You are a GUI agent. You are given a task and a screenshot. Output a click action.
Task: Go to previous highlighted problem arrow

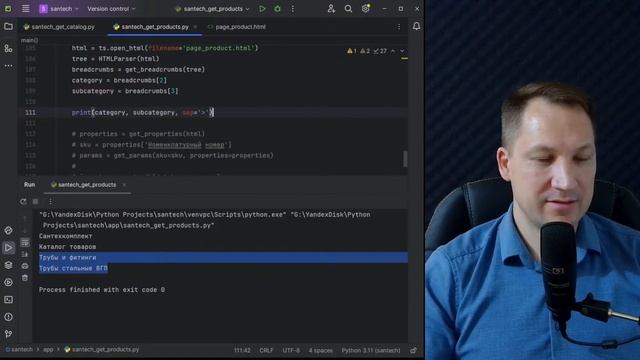(x=393, y=51)
